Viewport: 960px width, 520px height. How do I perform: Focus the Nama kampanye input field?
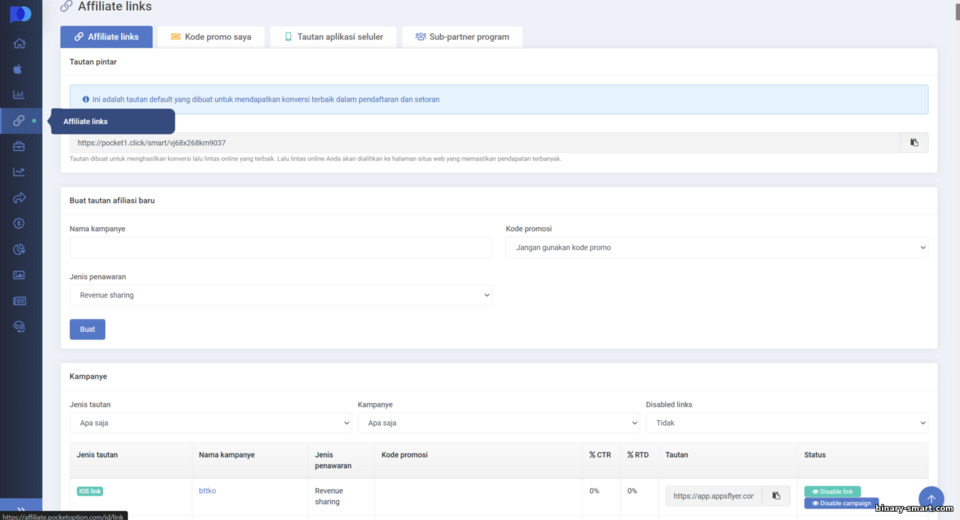(281, 247)
